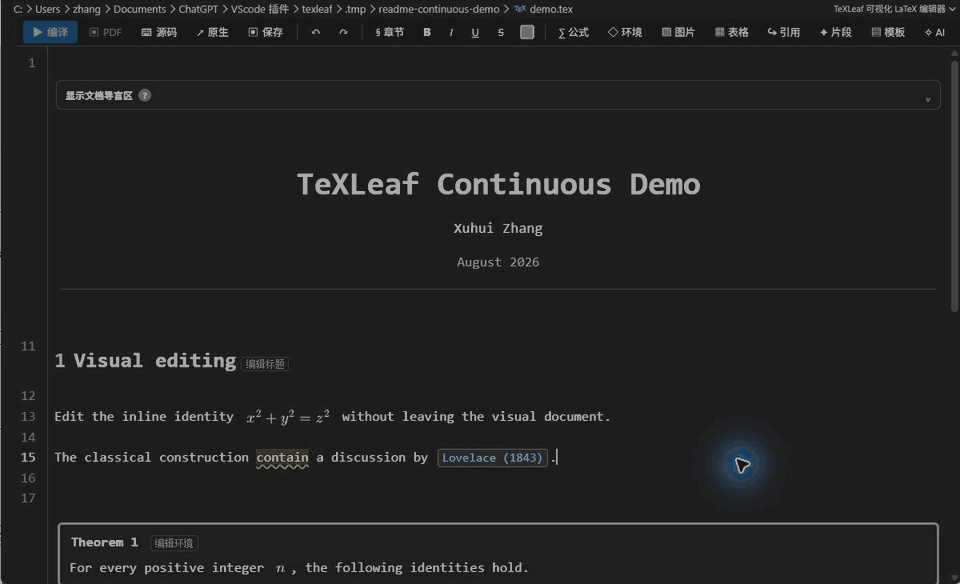The width and height of the screenshot is (960, 584).
Task: Click the date August 2026
Action: tap(498, 262)
